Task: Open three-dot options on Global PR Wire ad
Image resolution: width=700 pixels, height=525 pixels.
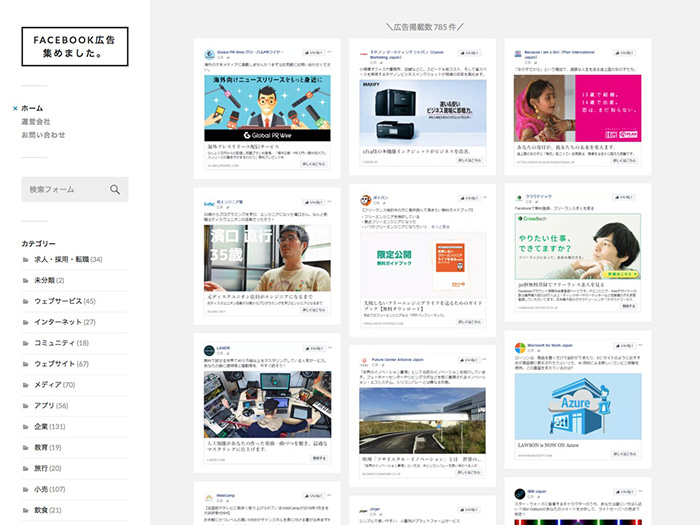Action: click(x=329, y=52)
